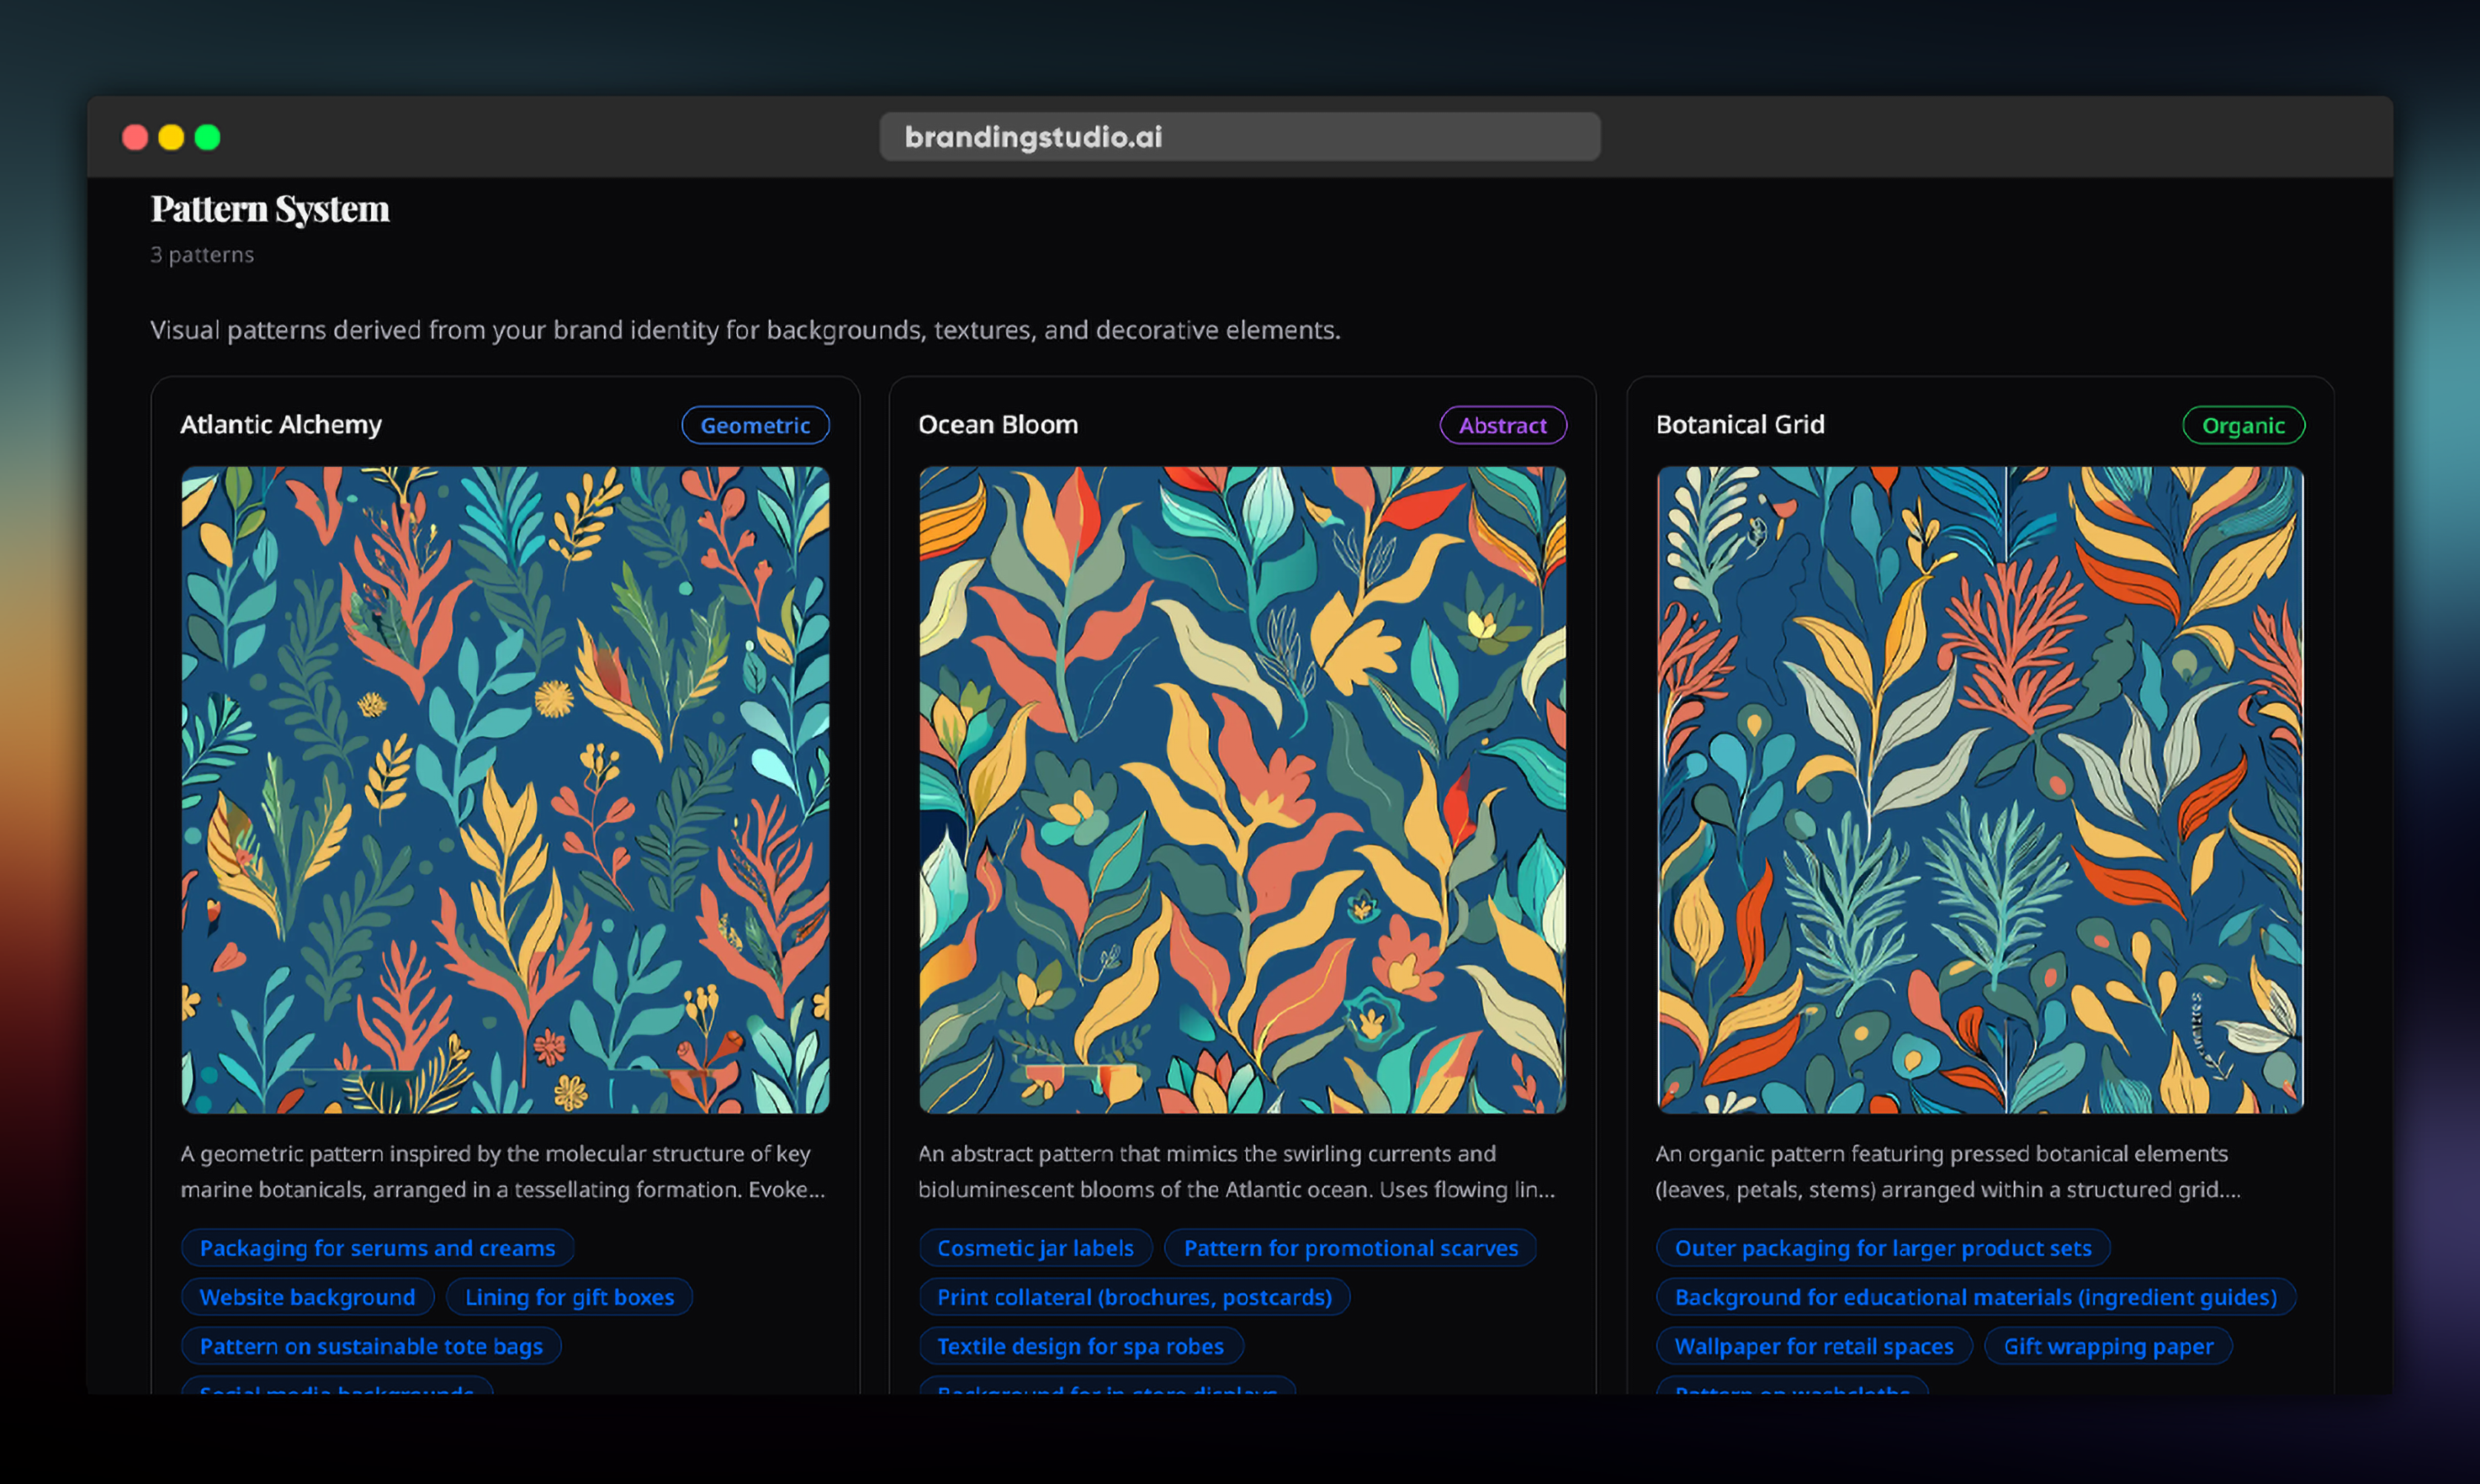Click the 'Atlantic Alchemy' card title
Viewport: 2480px width, 1484px height.
[281, 425]
